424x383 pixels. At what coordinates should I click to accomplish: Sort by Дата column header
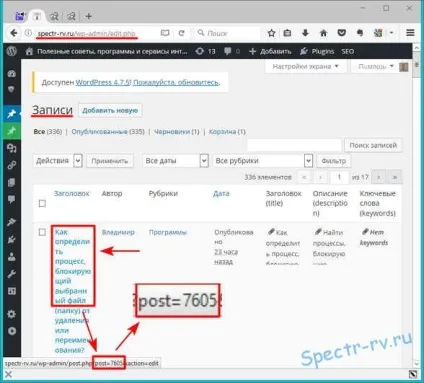pyautogui.click(x=221, y=193)
